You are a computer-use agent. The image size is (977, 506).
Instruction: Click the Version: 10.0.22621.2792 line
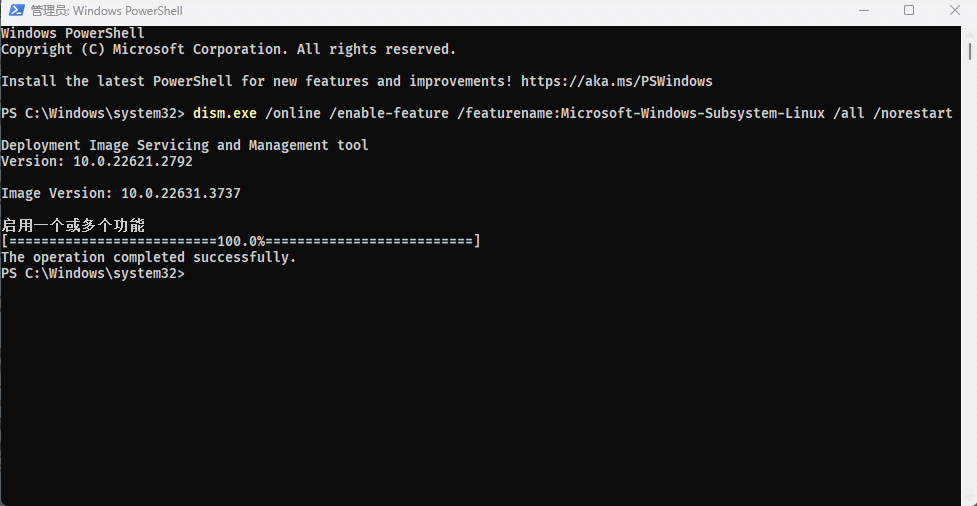tap(97, 161)
